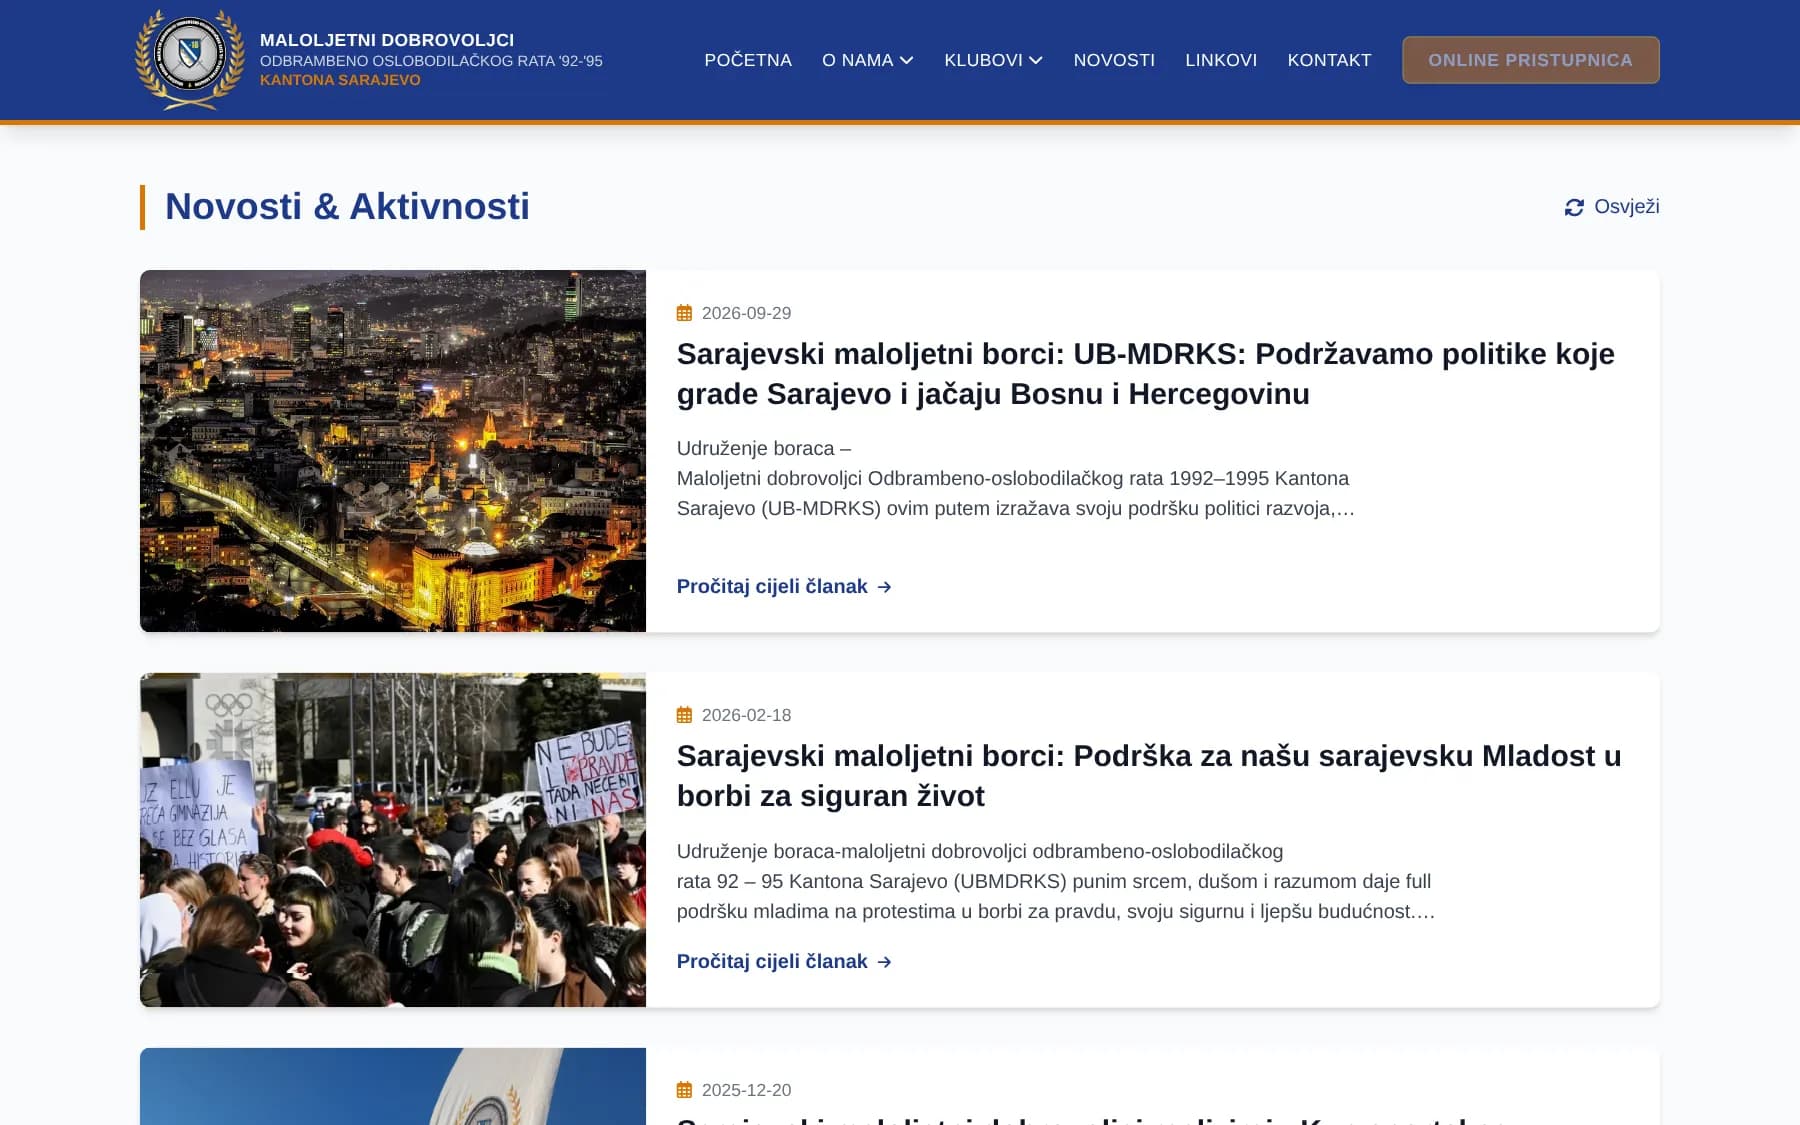Click the ONLINE PRISTUPNICA button

point(1530,60)
